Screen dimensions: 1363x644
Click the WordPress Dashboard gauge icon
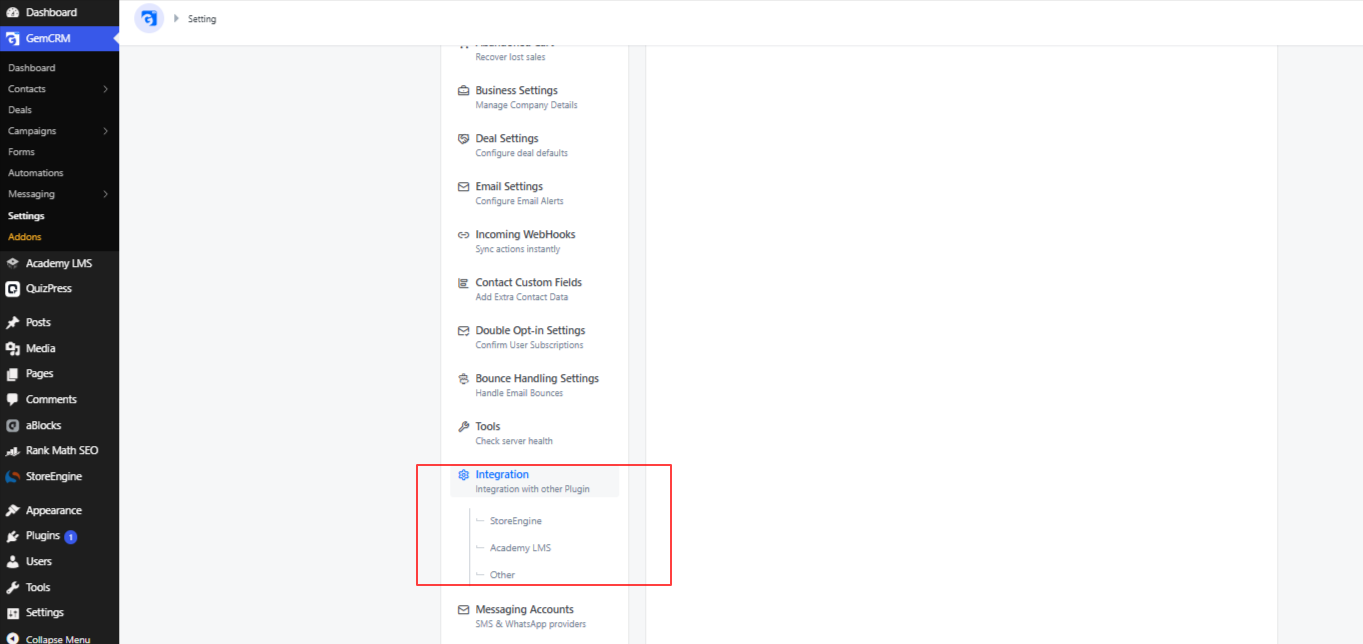coord(13,12)
